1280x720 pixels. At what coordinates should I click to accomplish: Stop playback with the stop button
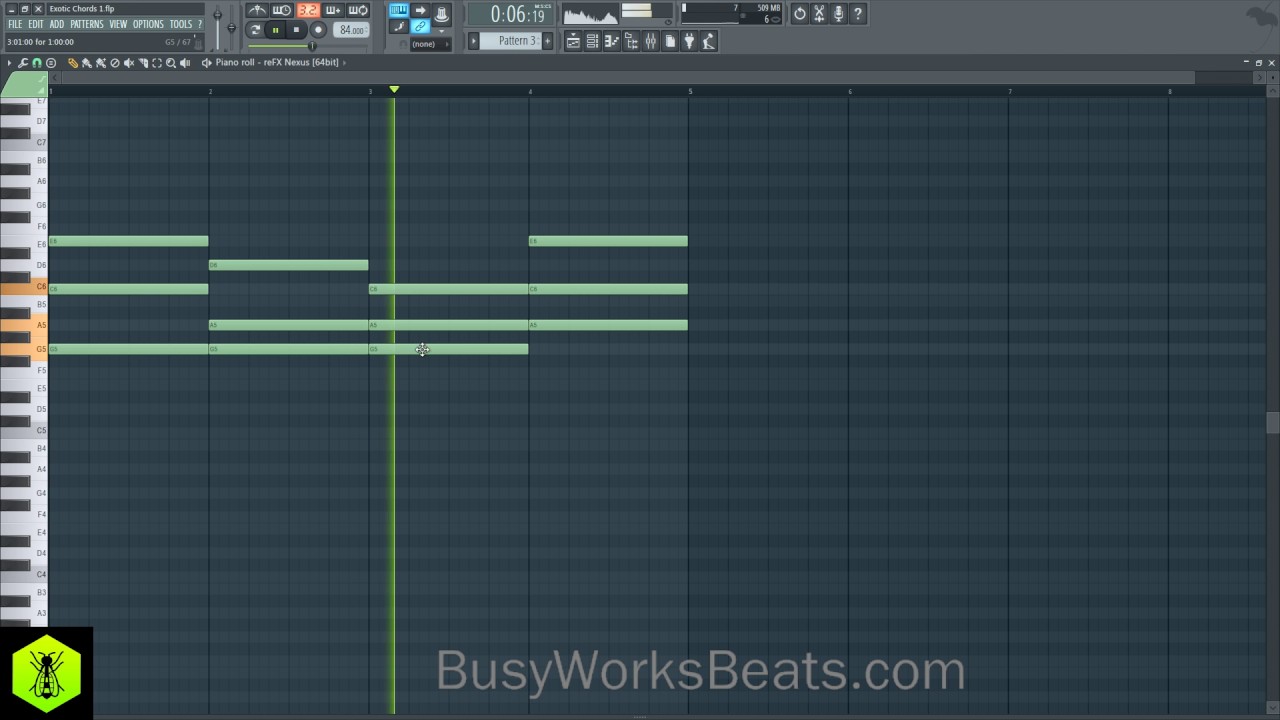point(296,30)
